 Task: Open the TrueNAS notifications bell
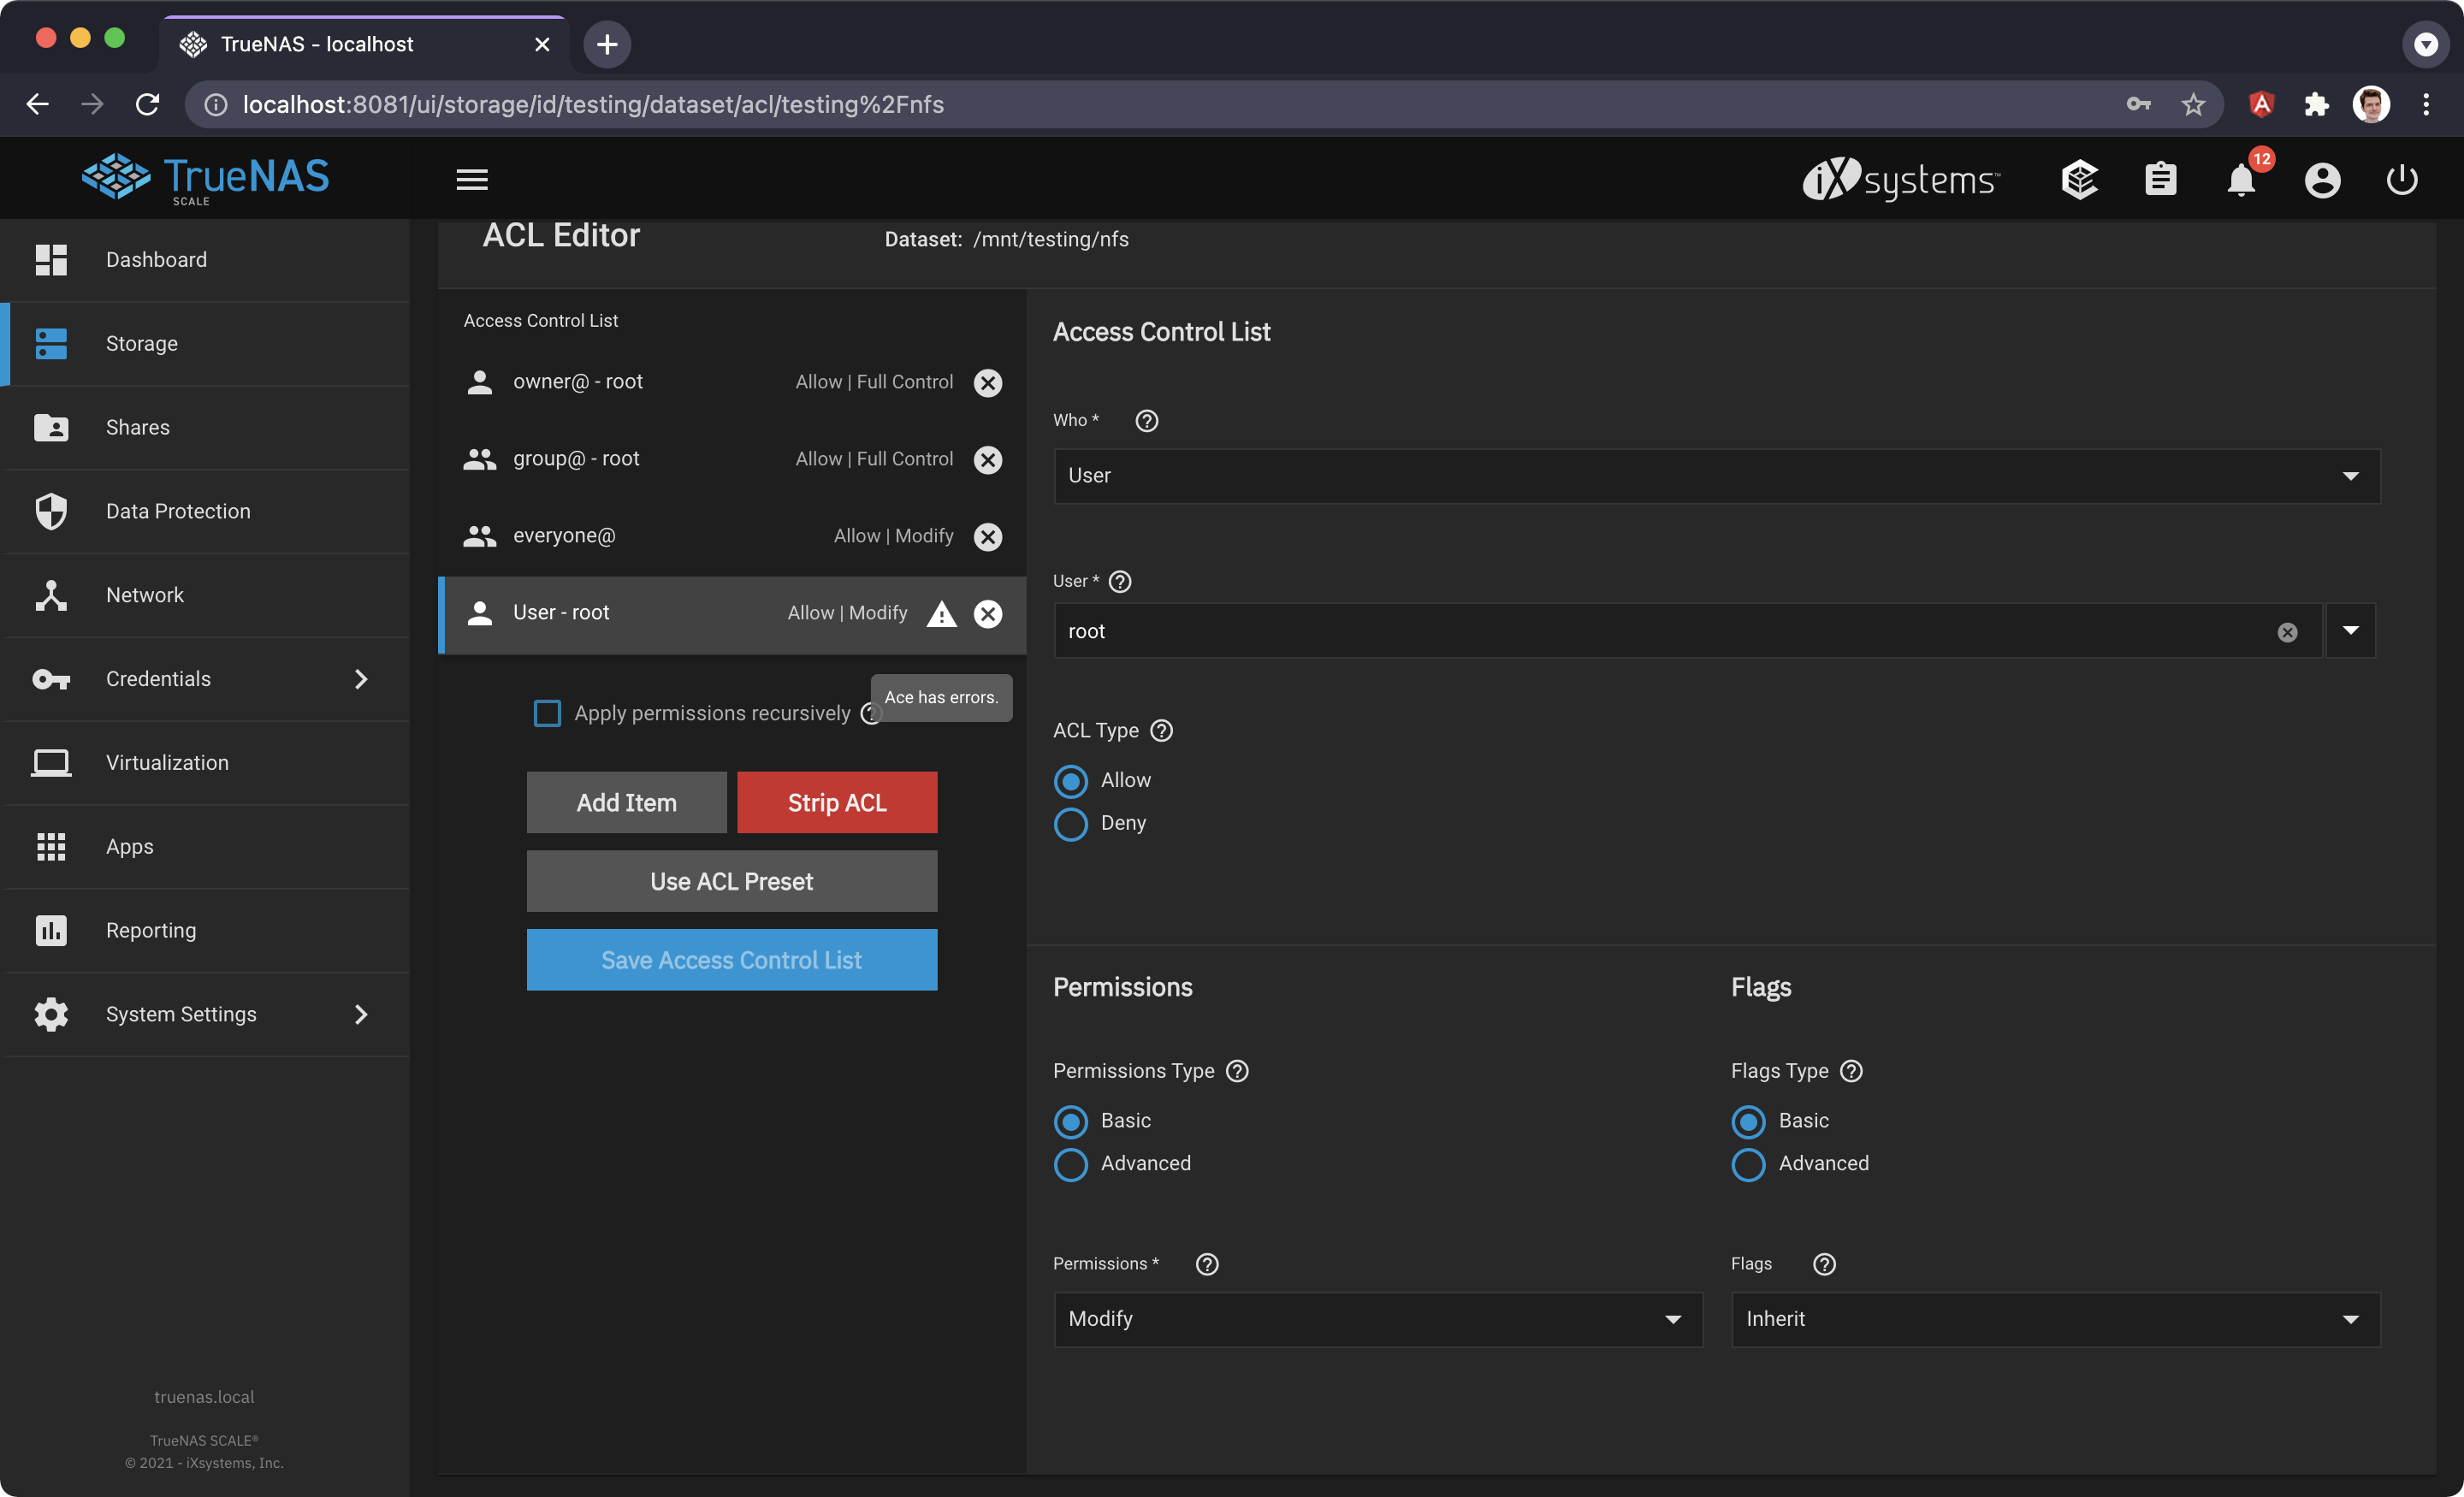(x=2240, y=180)
